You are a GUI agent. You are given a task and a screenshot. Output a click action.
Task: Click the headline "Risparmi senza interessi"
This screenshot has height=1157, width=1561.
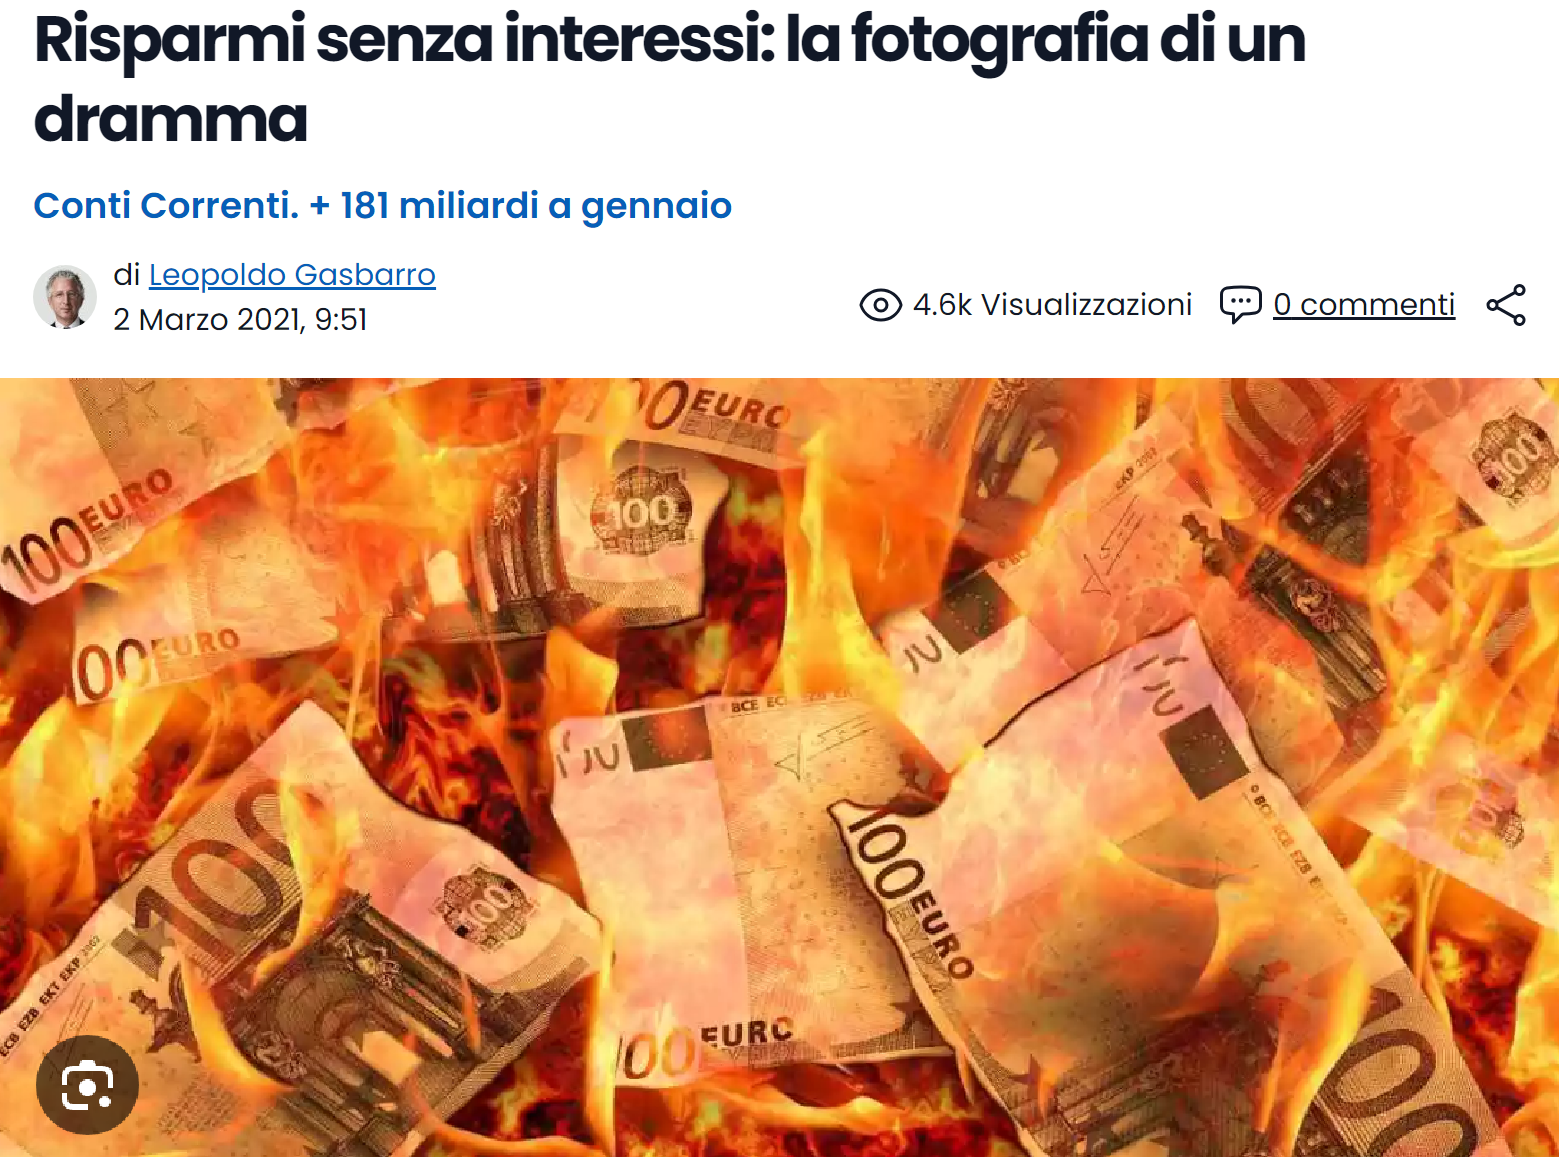click(x=403, y=41)
